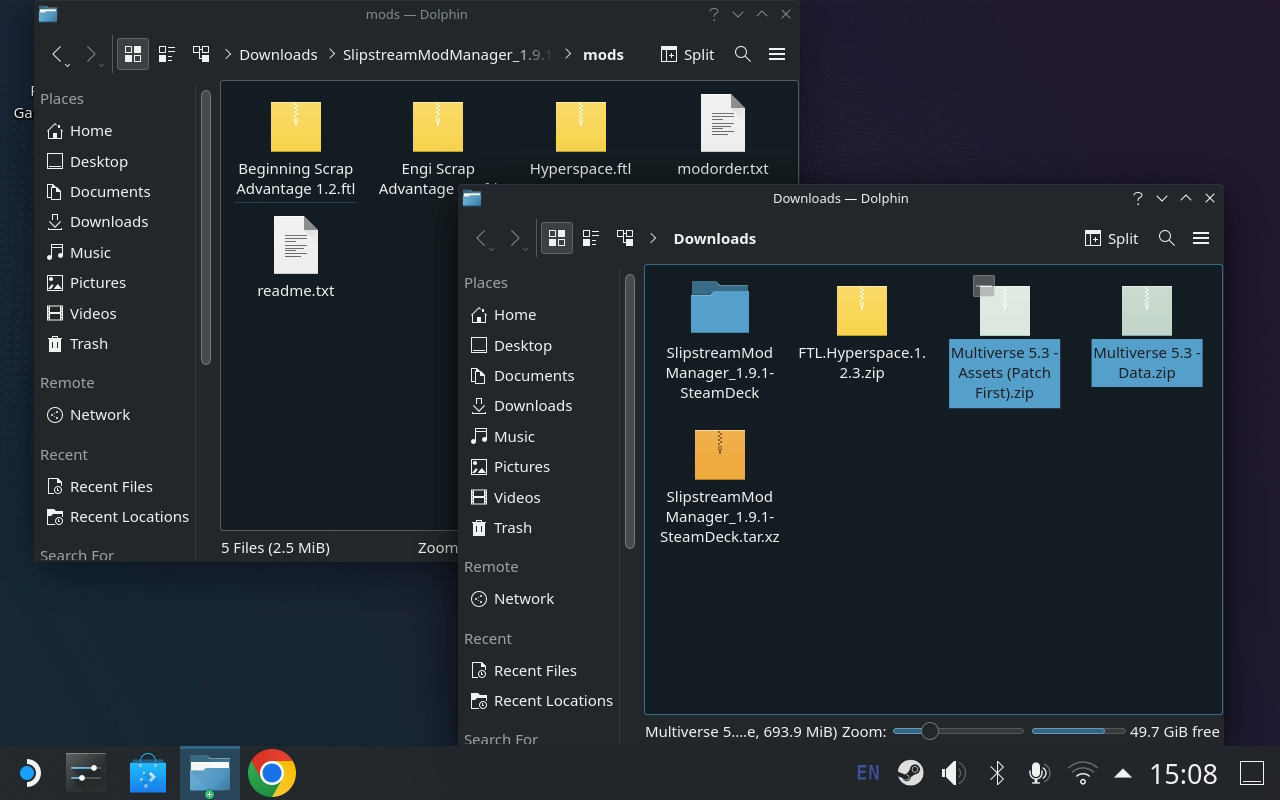Click Downloads breadcrumb in mods window
The width and height of the screenshot is (1280, 800).
[278, 54]
